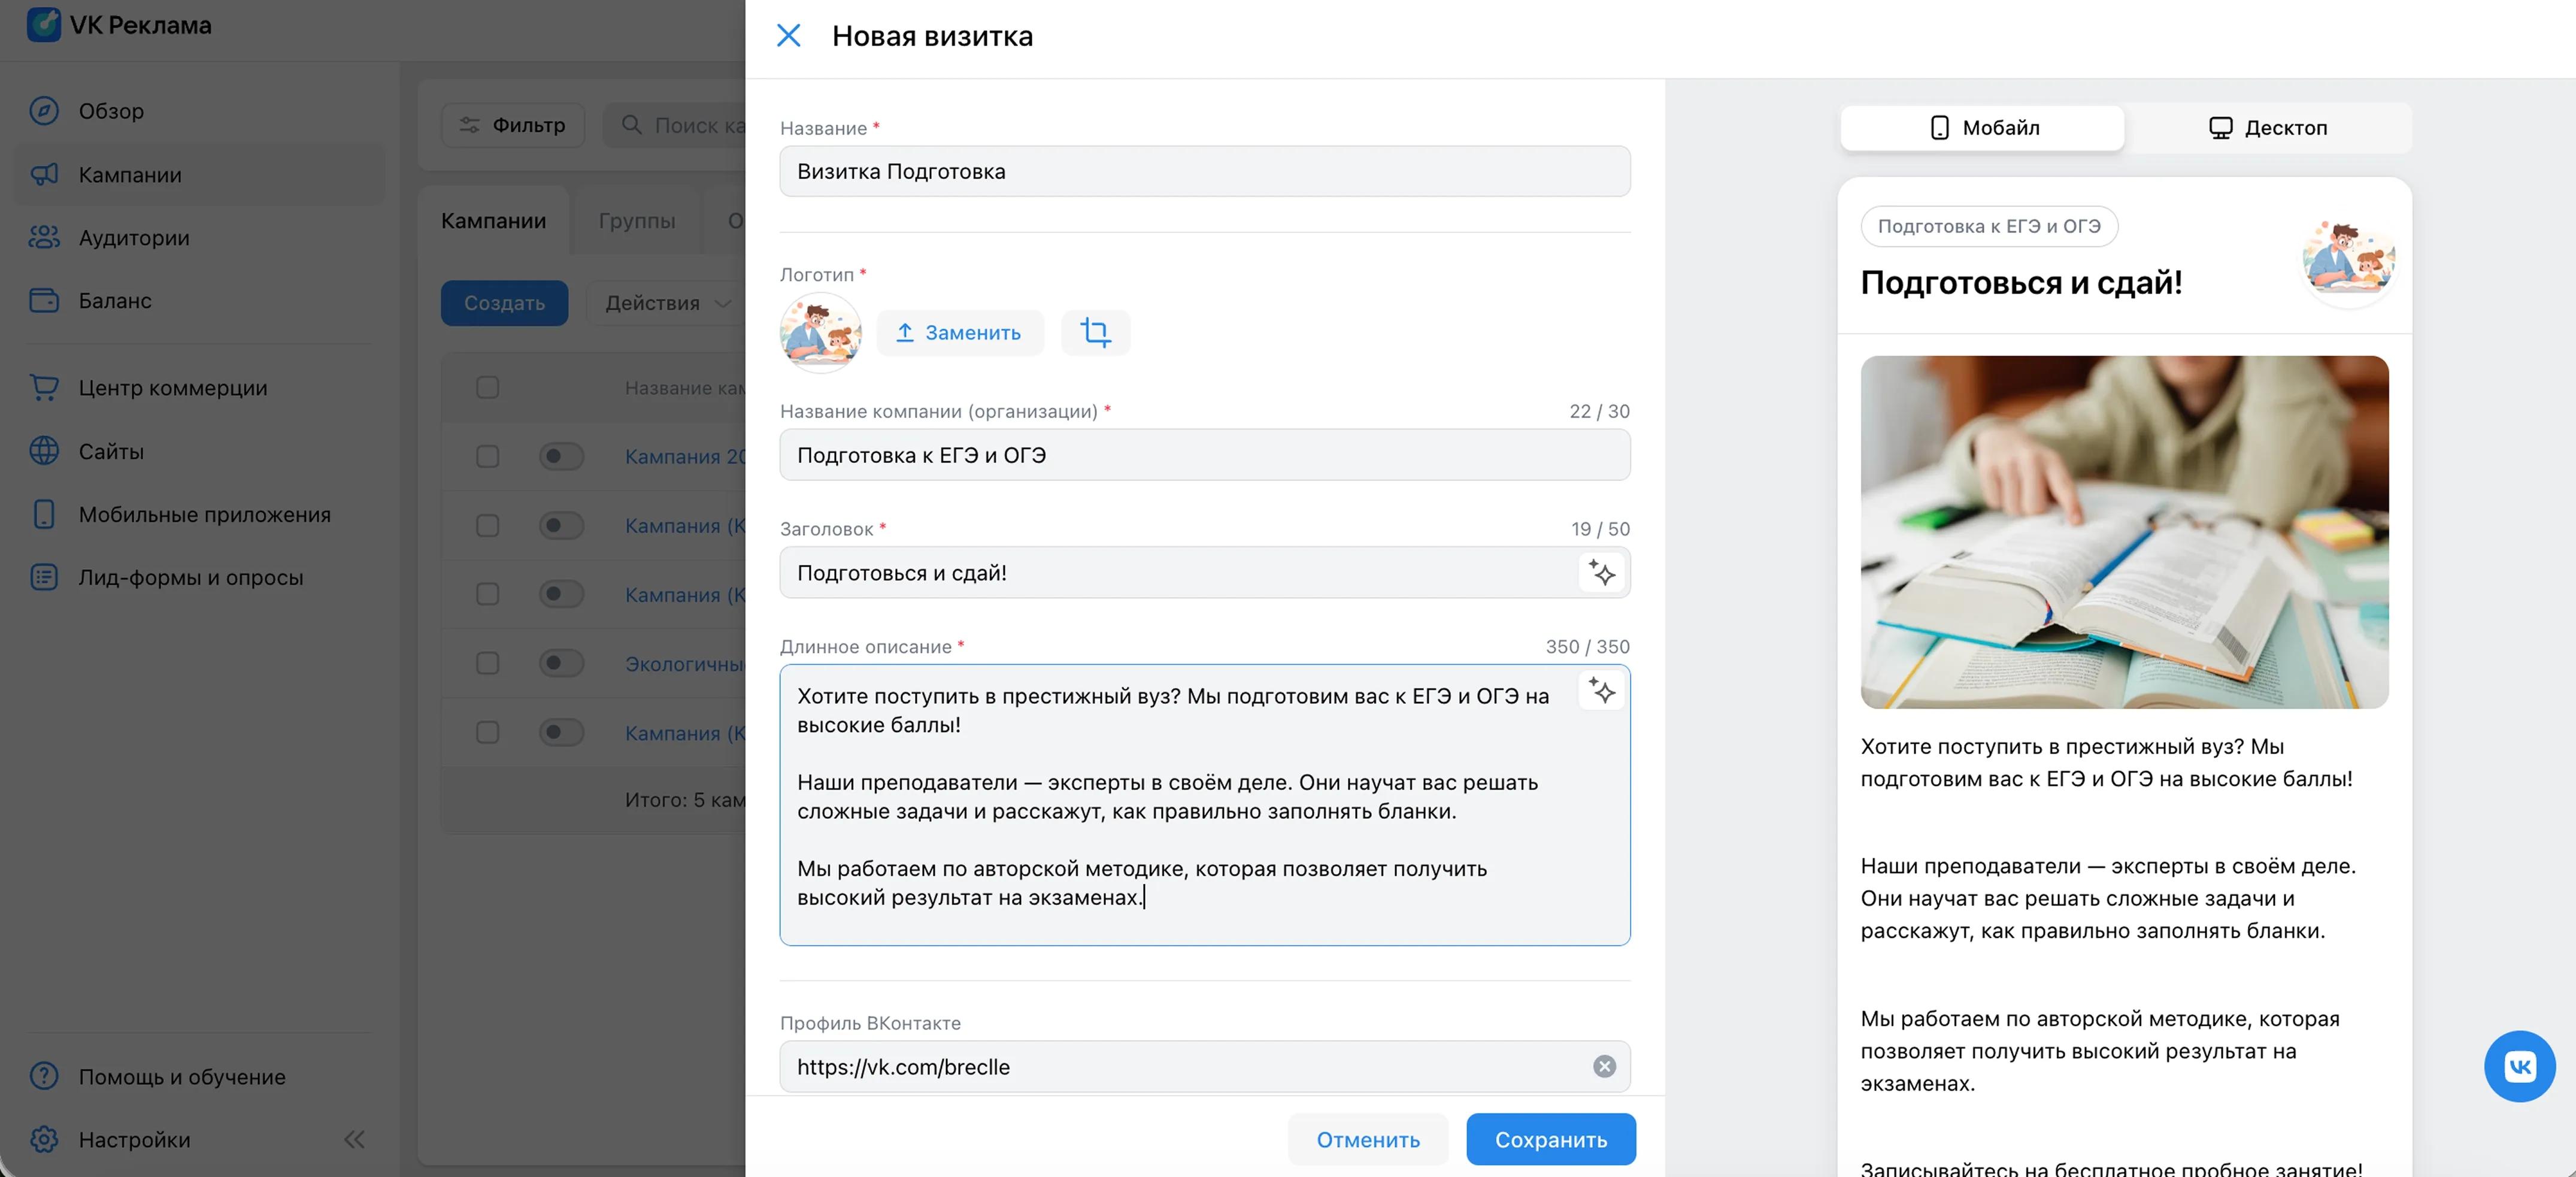This screenshot has width=2576, height=1177.
Task: Click the search magnifier in Поиск field
Action: click(631, 125)
